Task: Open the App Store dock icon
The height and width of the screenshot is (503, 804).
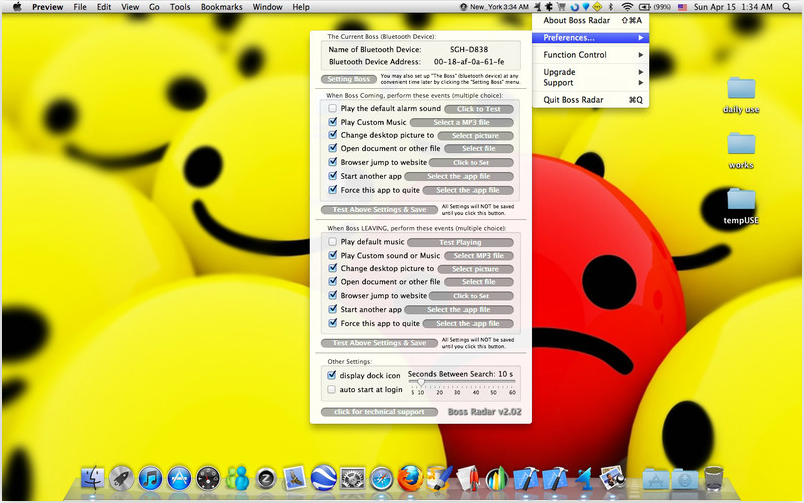Action: tap(179, 478)
